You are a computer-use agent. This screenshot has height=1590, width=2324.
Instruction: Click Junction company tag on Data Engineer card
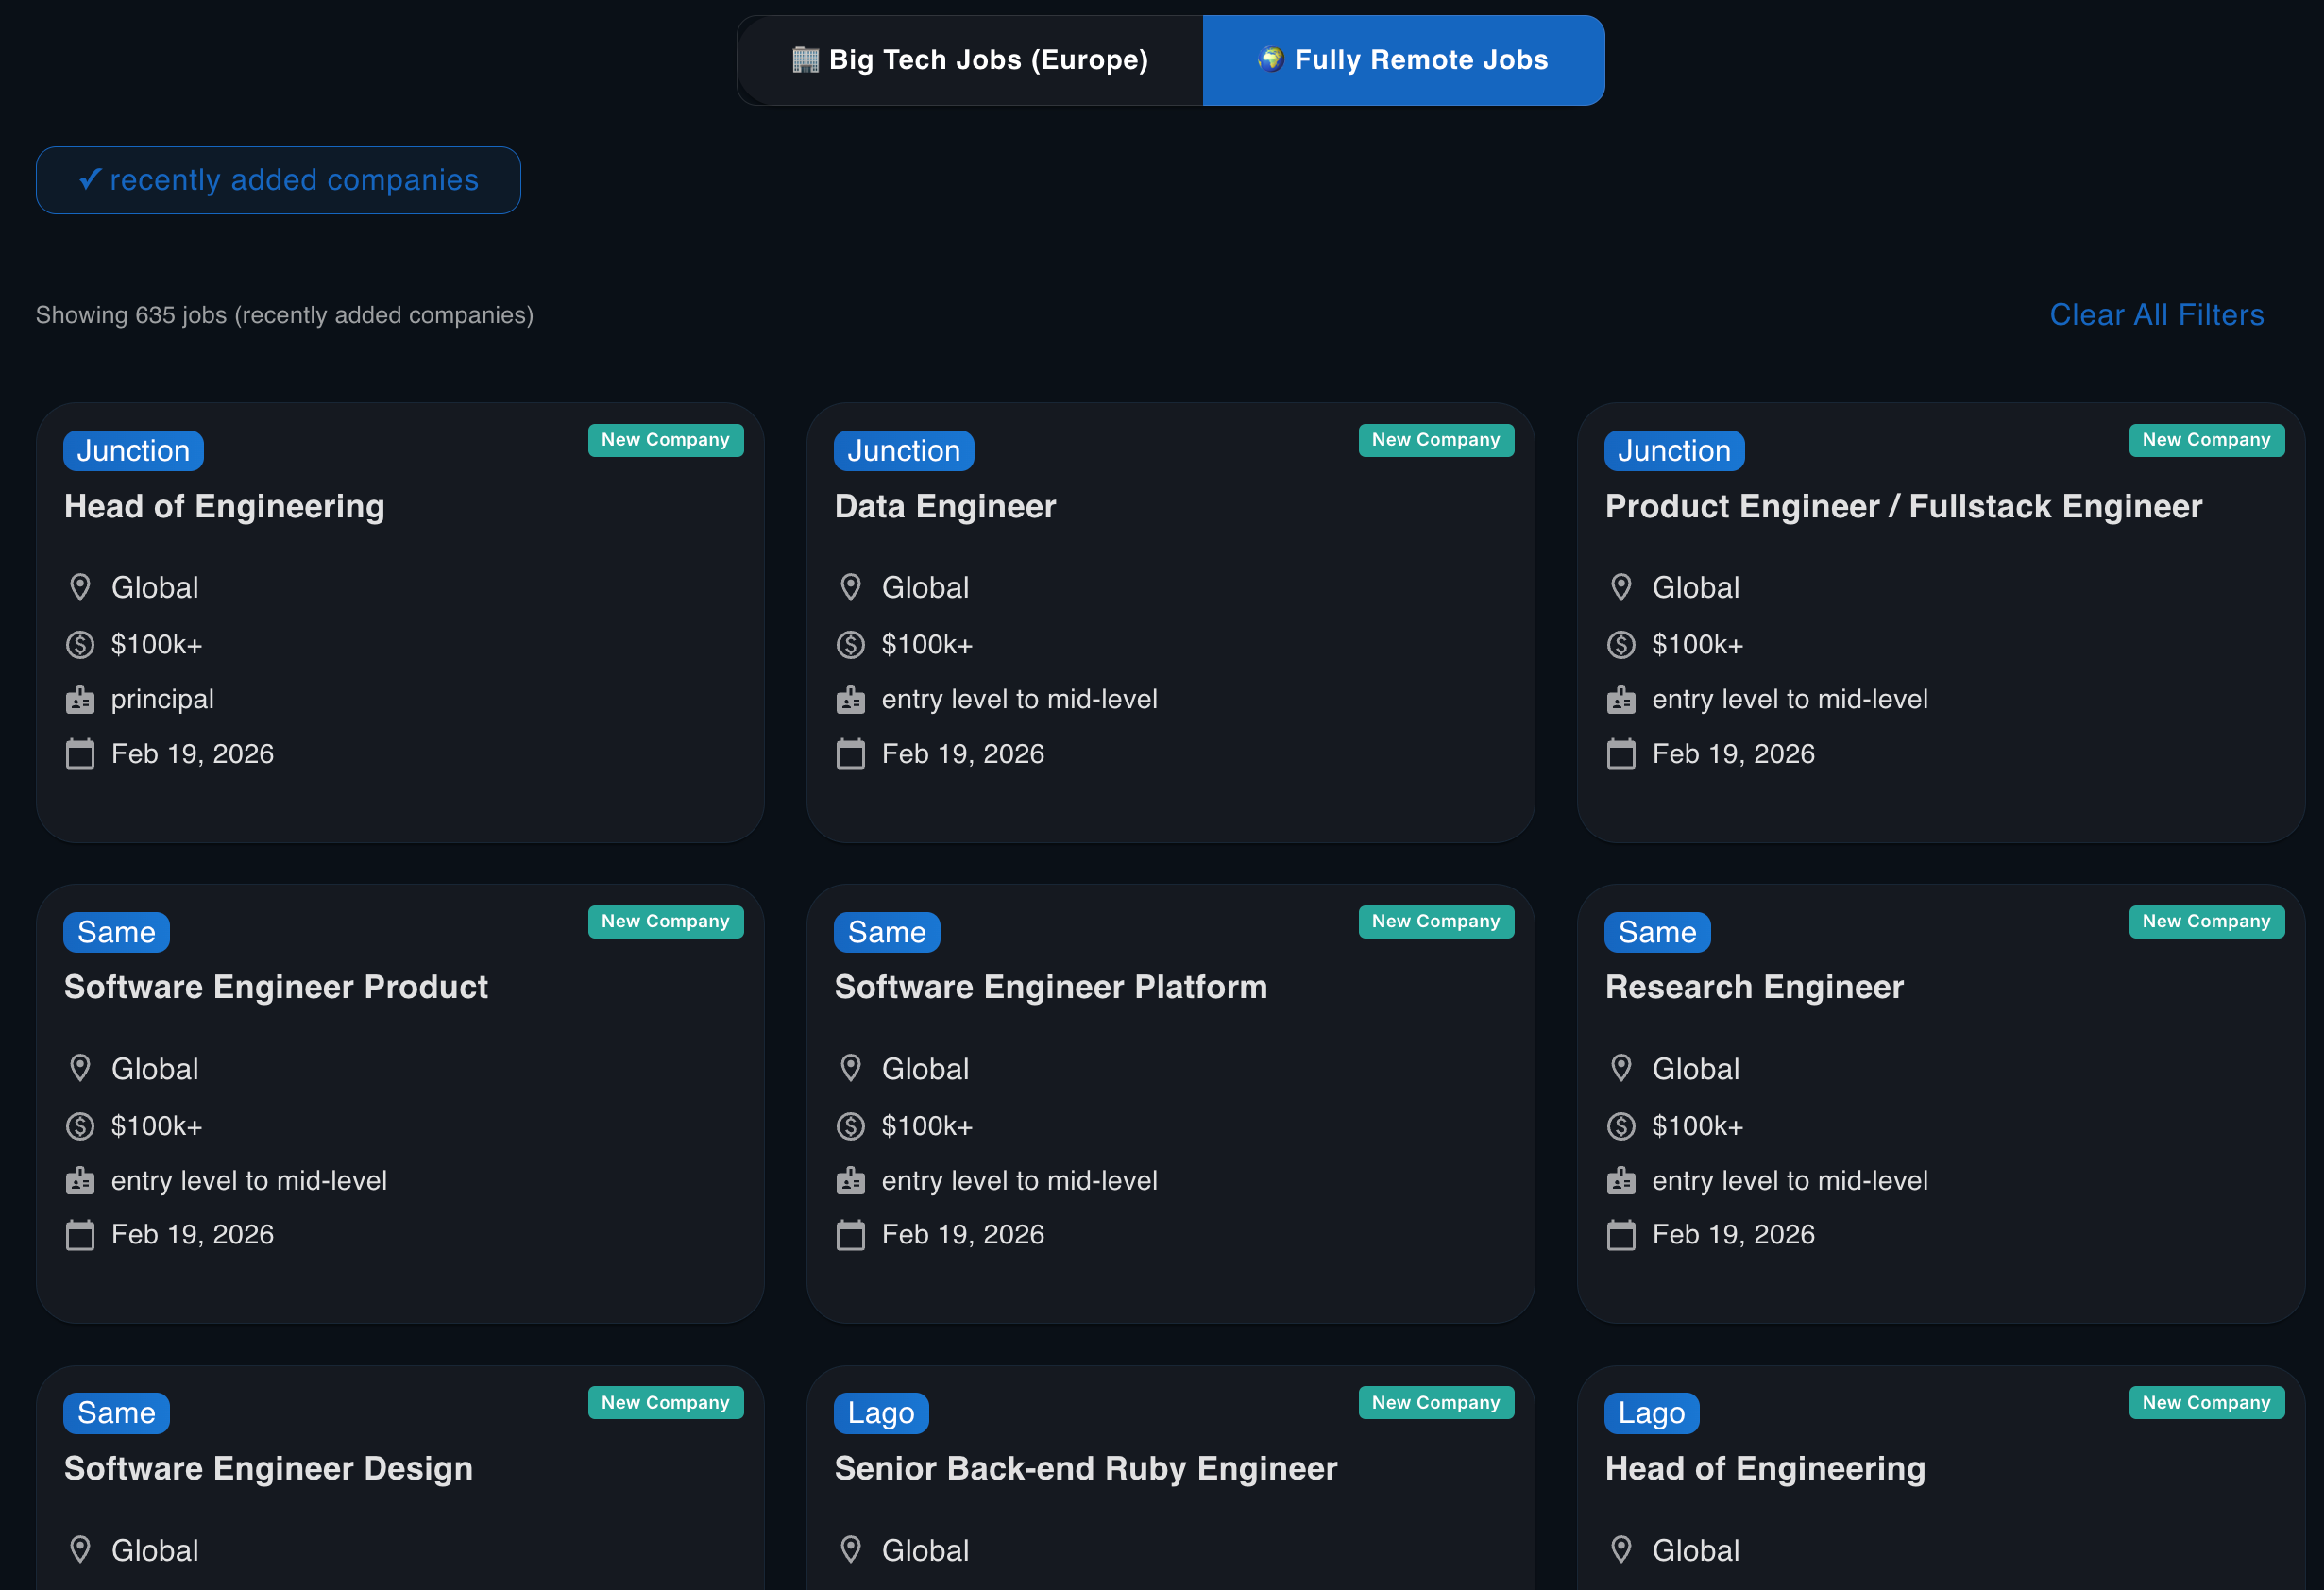click(x=903, y=451)
